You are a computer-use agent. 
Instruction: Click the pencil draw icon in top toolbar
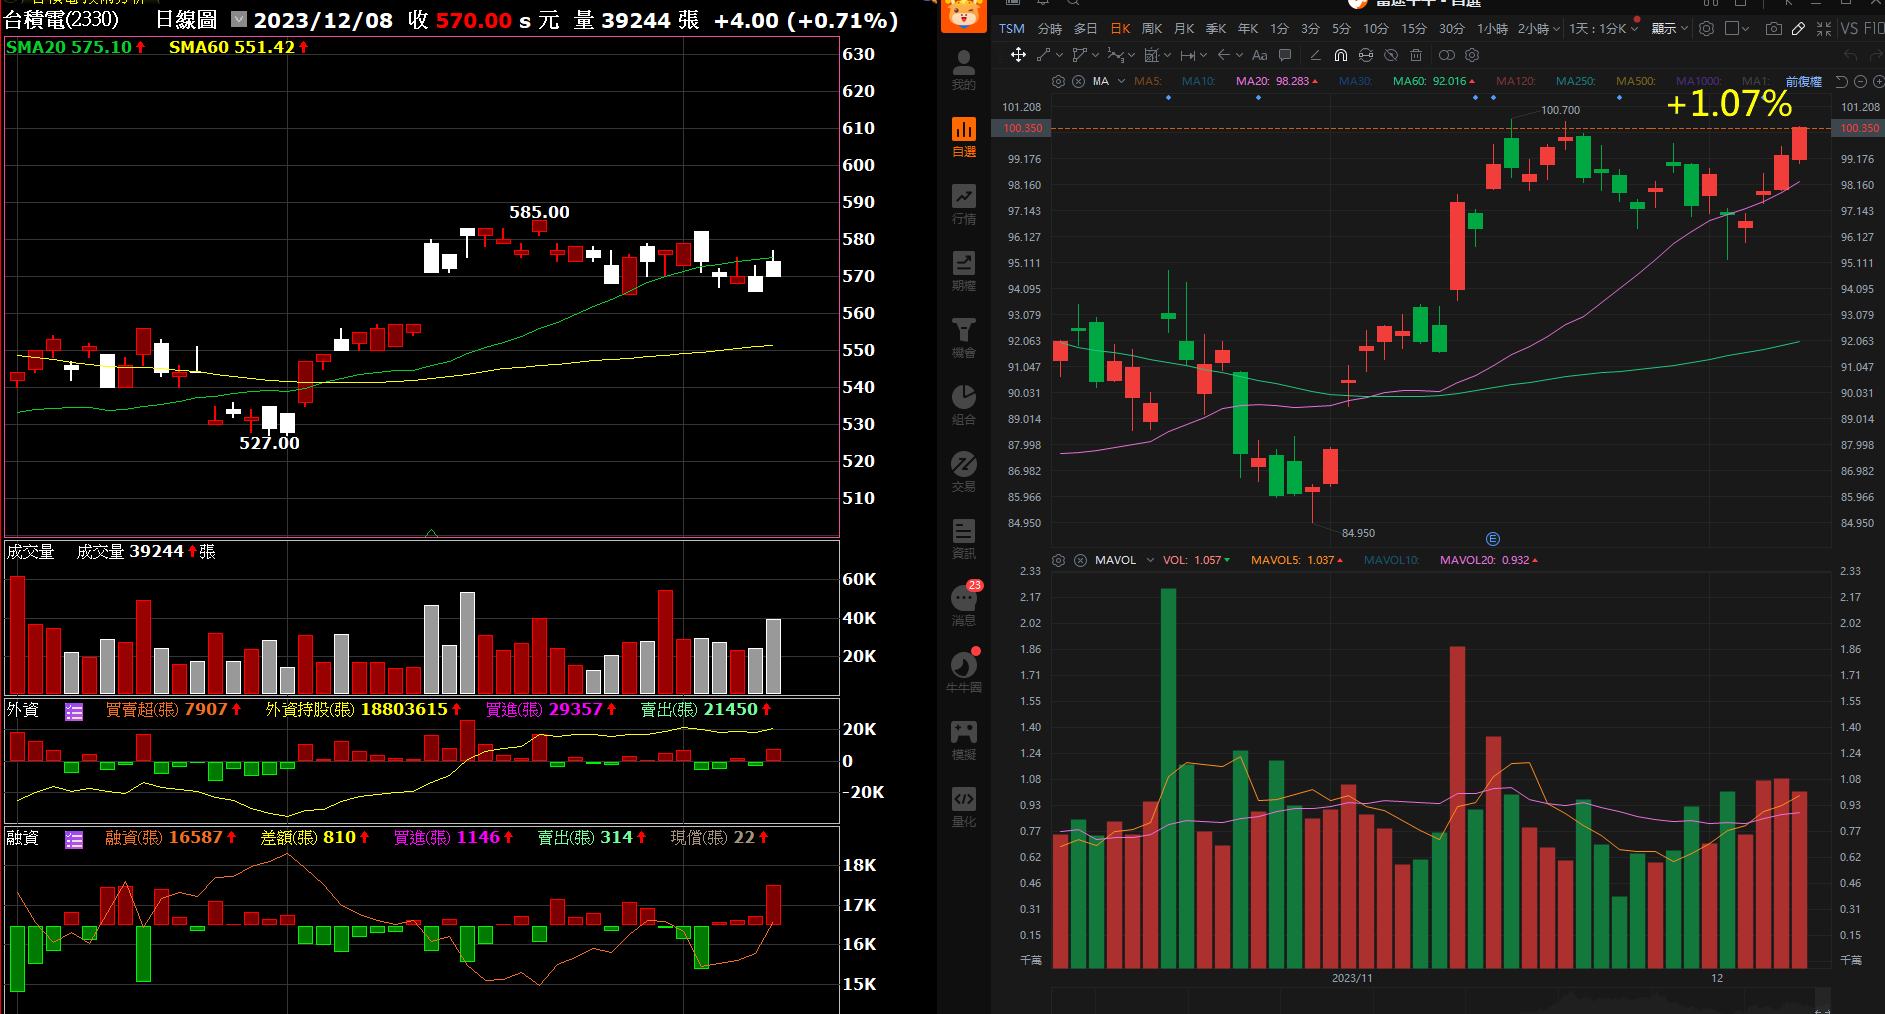[1798, 29]
